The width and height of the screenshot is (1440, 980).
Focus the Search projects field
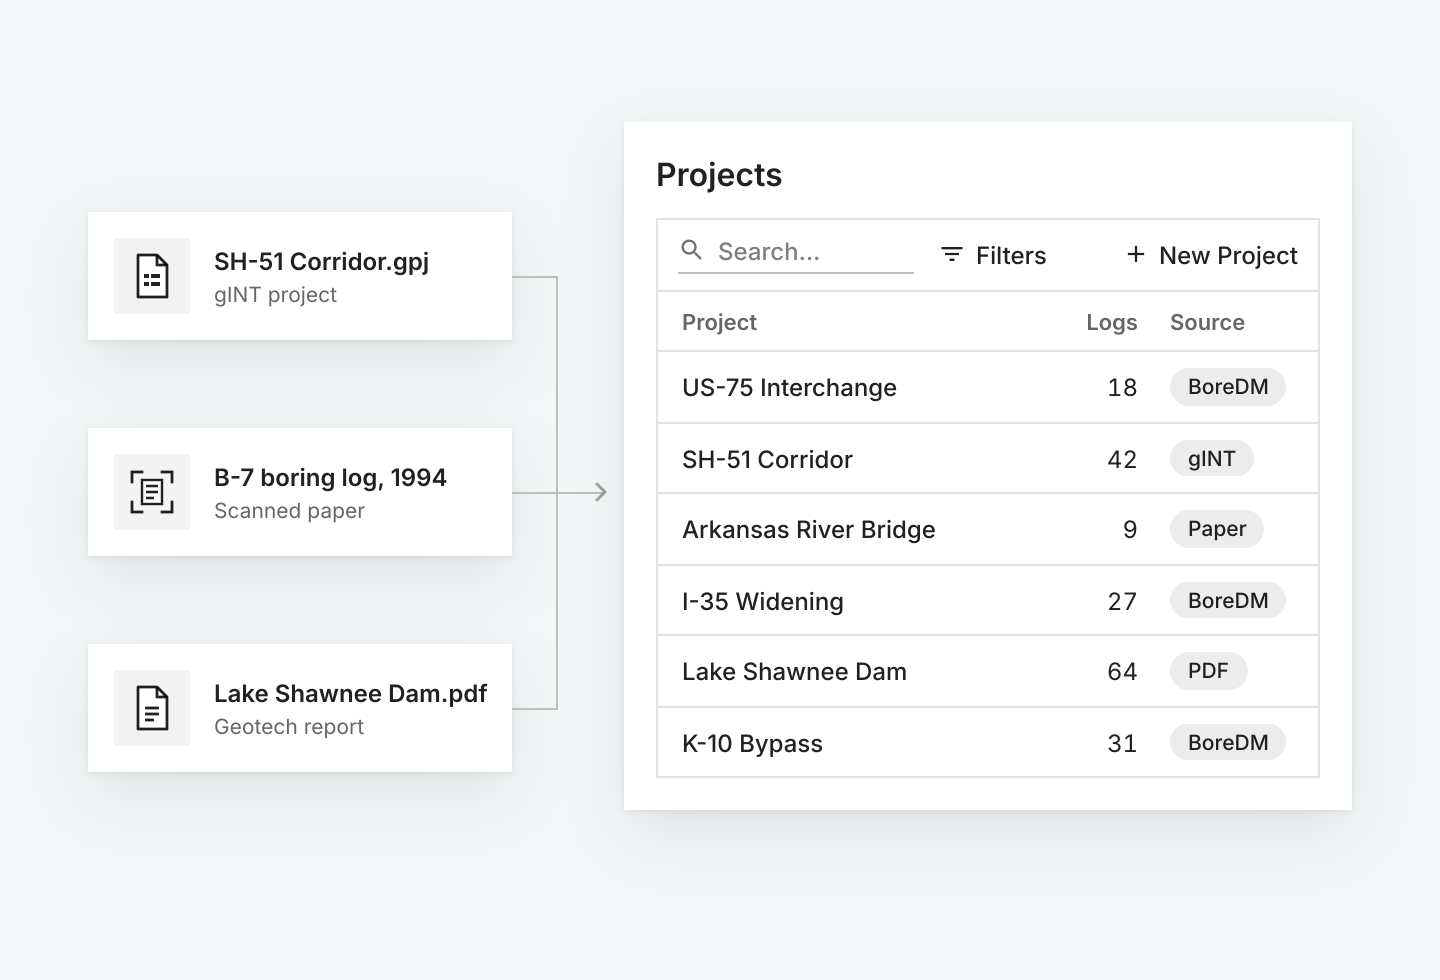click(796, 252)
